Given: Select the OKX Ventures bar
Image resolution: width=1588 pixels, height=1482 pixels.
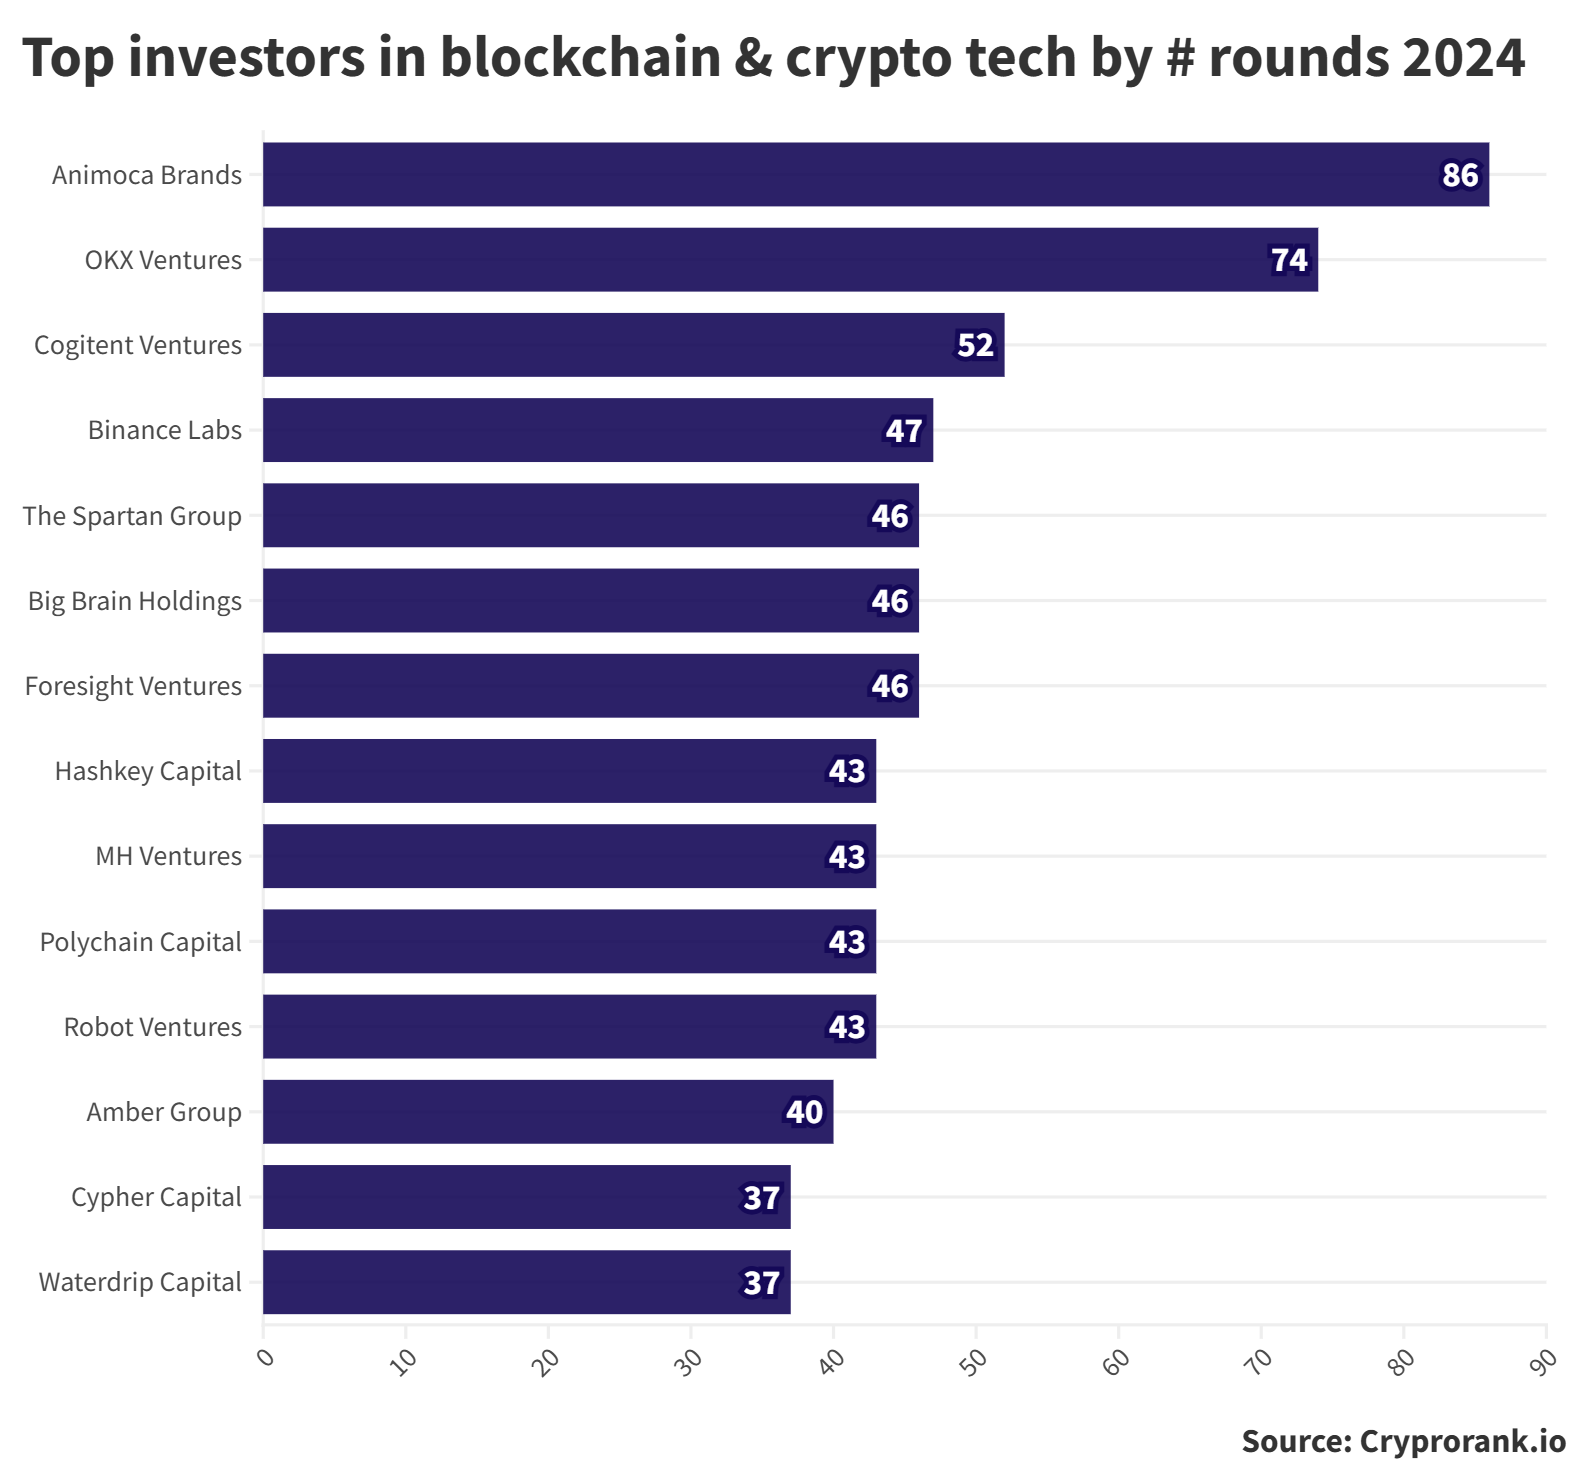Looking at the screenshot, I should coord(790,260).
